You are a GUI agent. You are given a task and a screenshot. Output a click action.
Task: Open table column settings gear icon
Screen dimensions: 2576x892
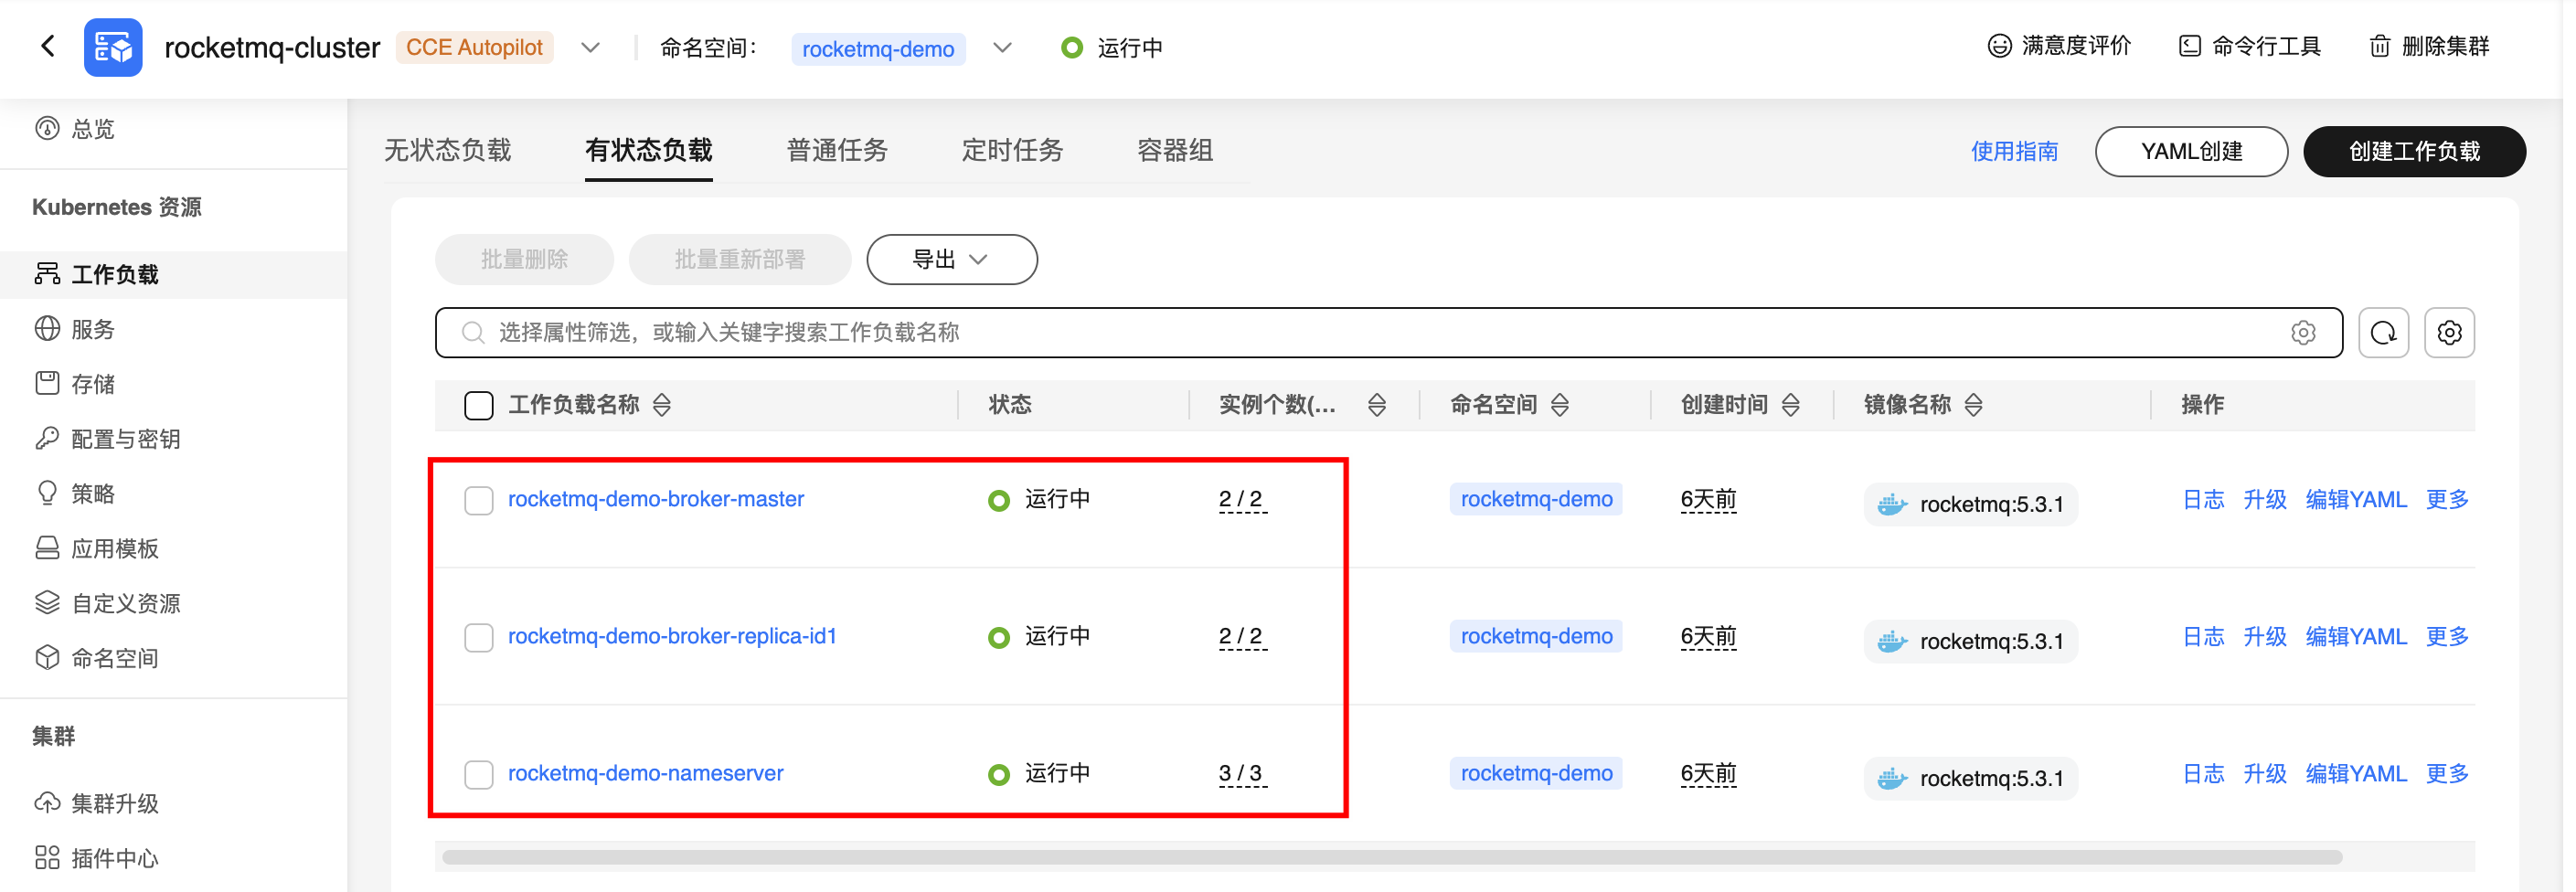(x=2449, y=333)
